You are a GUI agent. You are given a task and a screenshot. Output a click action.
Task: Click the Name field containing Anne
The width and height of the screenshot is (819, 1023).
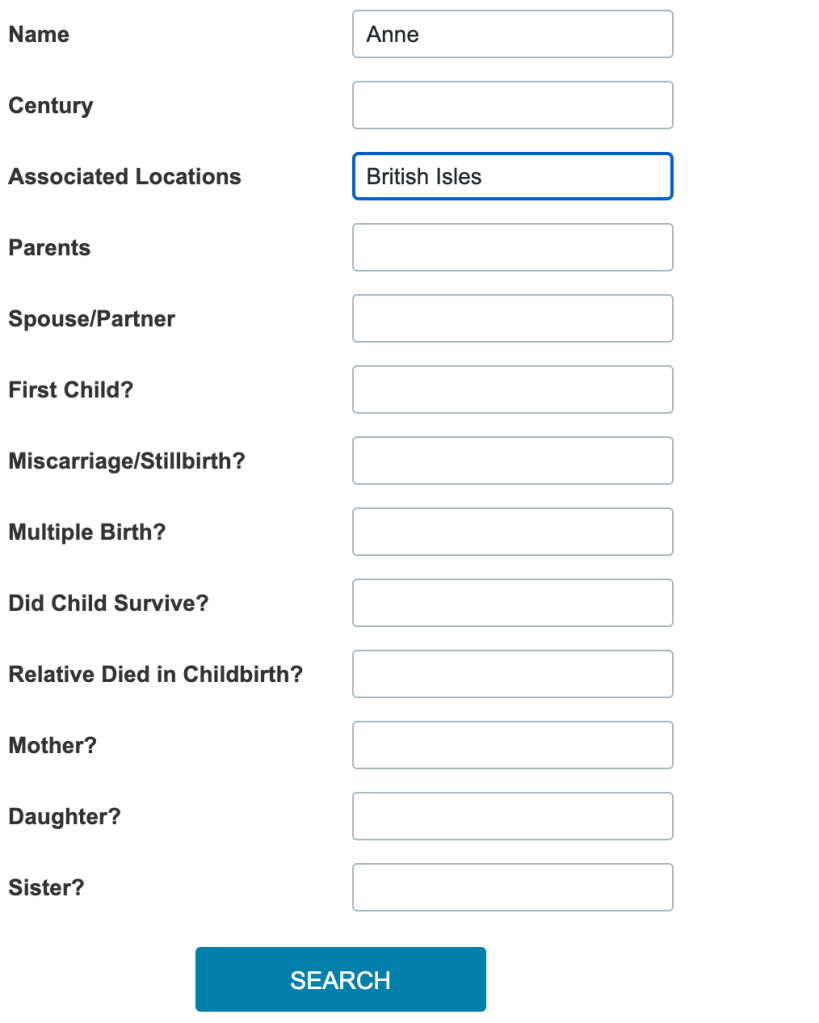click(x=512, y=34)
